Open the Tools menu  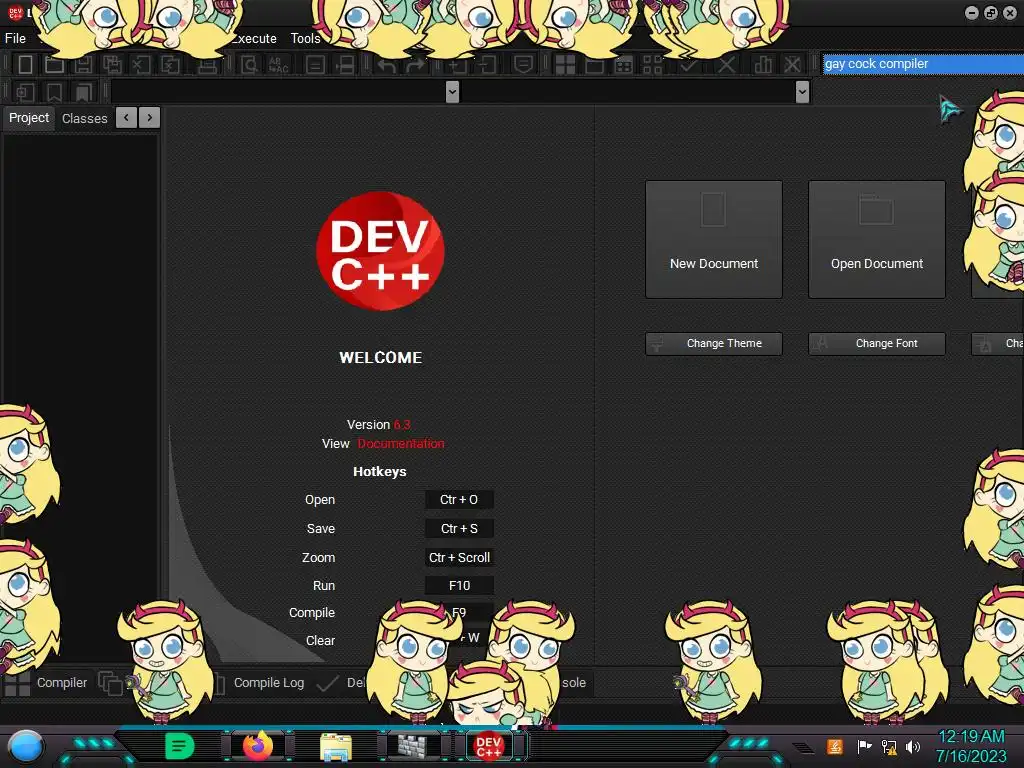click(306, 39)
